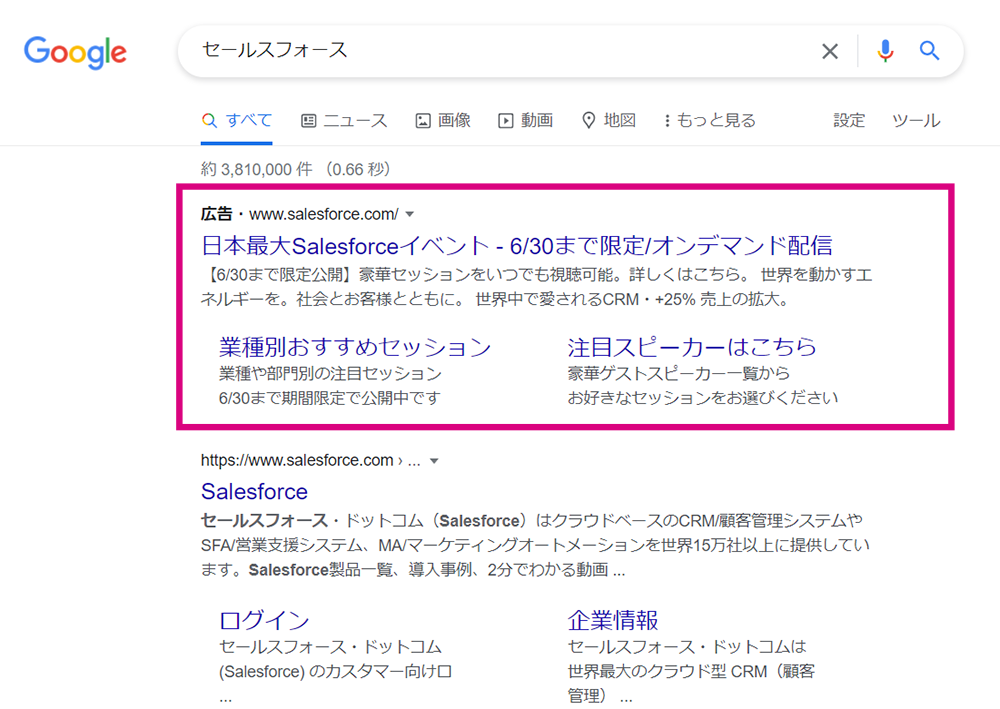Screen dimensions: 1000x709
Task: Open 注目スピーカーはこちら sitelink
Action: tap(692, 347)
